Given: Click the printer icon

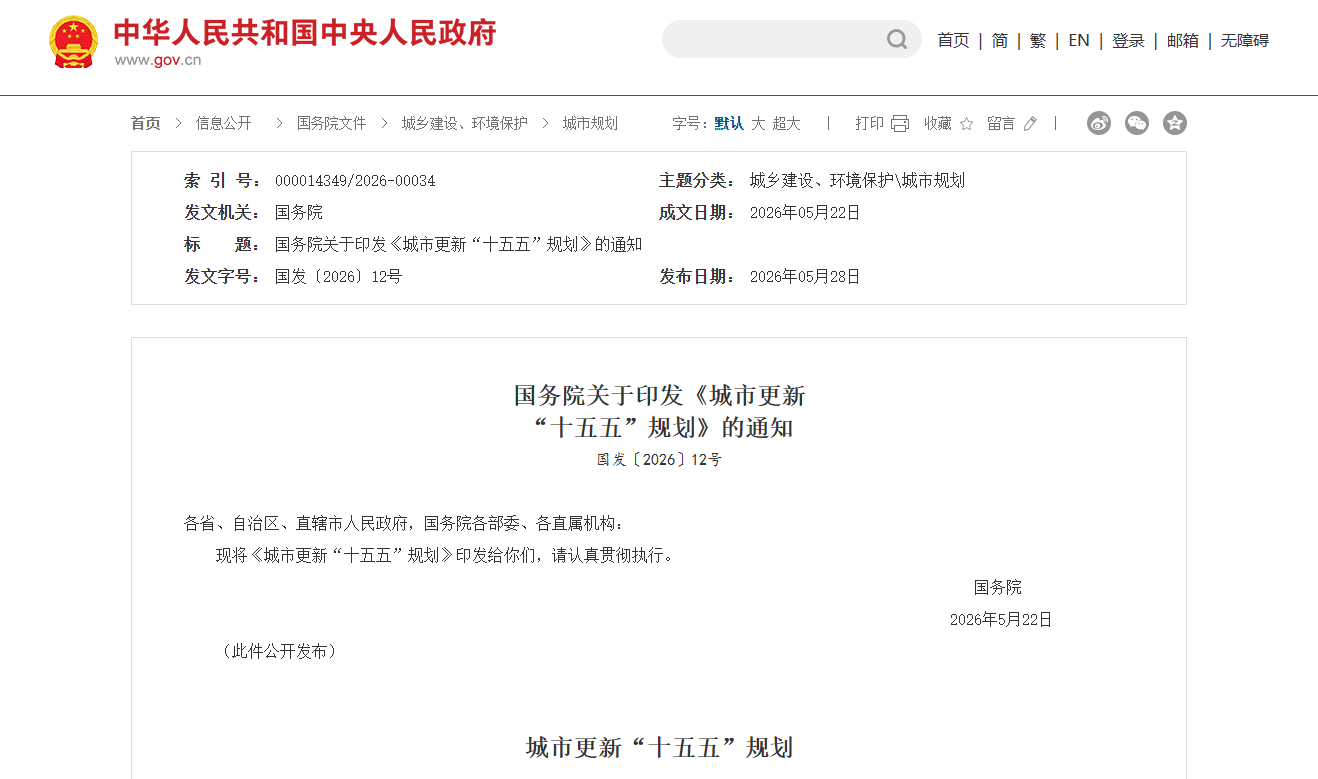Looking at the screenshot, I should pos(900,123).
